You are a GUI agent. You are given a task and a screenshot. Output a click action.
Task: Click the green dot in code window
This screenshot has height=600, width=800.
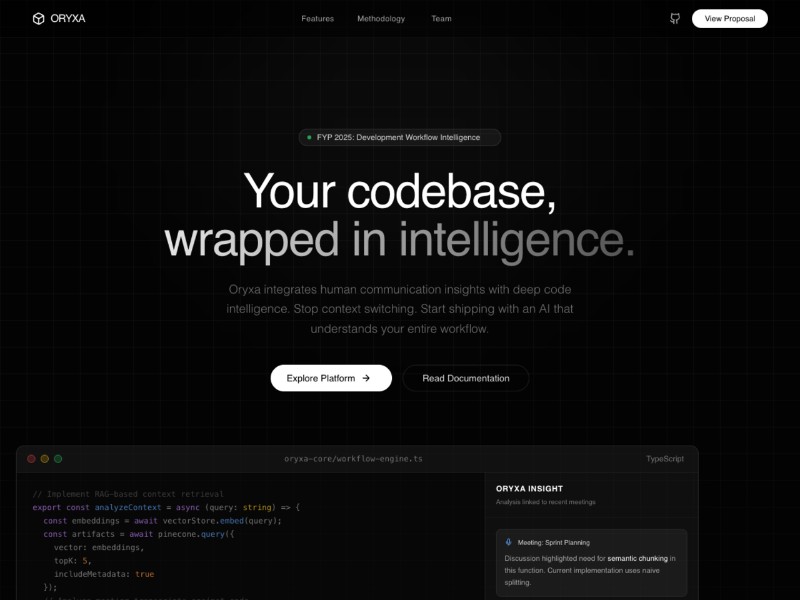[x=58, y=459]
